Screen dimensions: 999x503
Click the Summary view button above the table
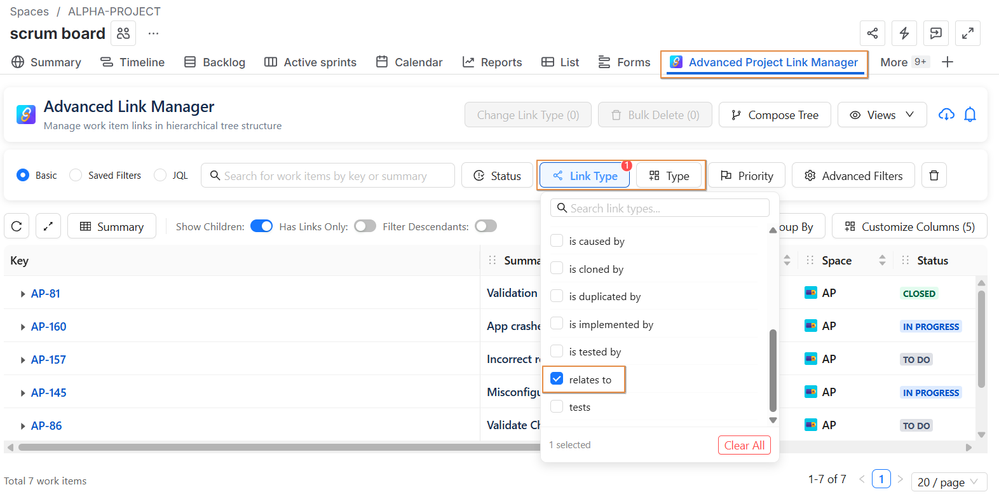[111, 226]
